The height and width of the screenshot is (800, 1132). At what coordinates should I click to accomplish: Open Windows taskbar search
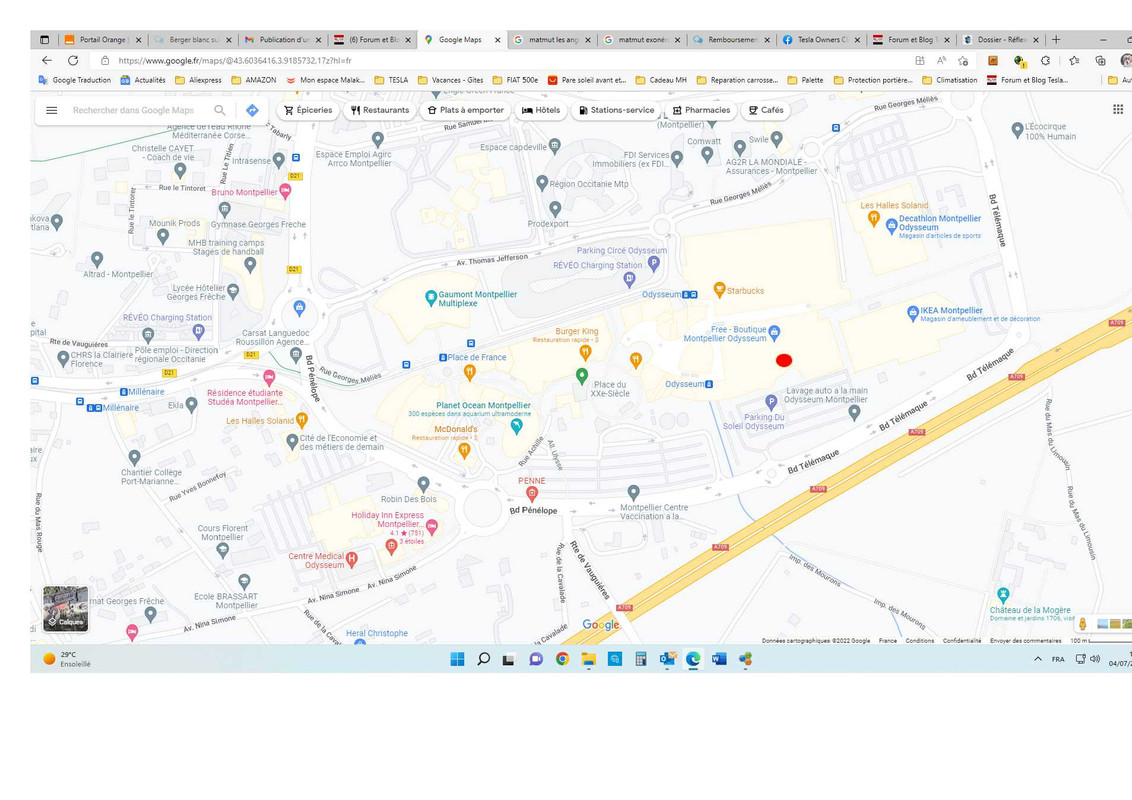tap(484, 658)
